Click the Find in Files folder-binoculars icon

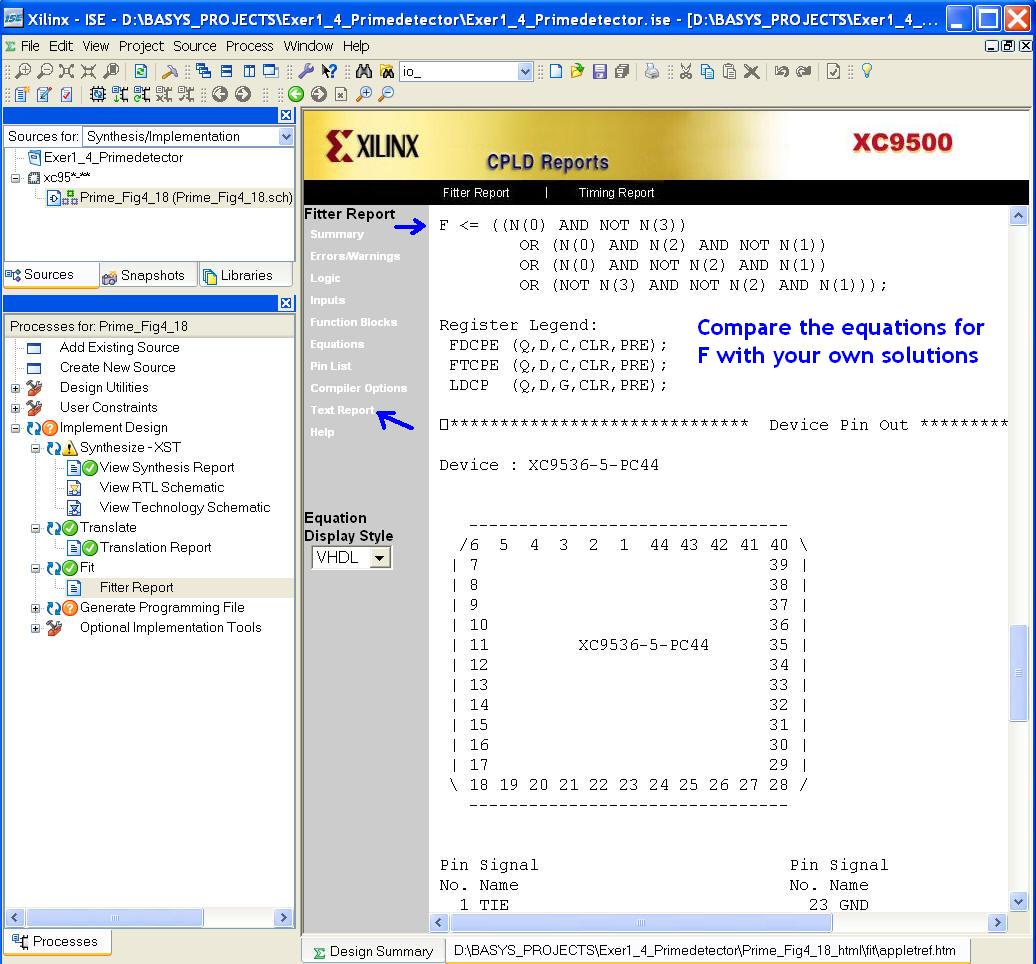[x=387, y=71]
